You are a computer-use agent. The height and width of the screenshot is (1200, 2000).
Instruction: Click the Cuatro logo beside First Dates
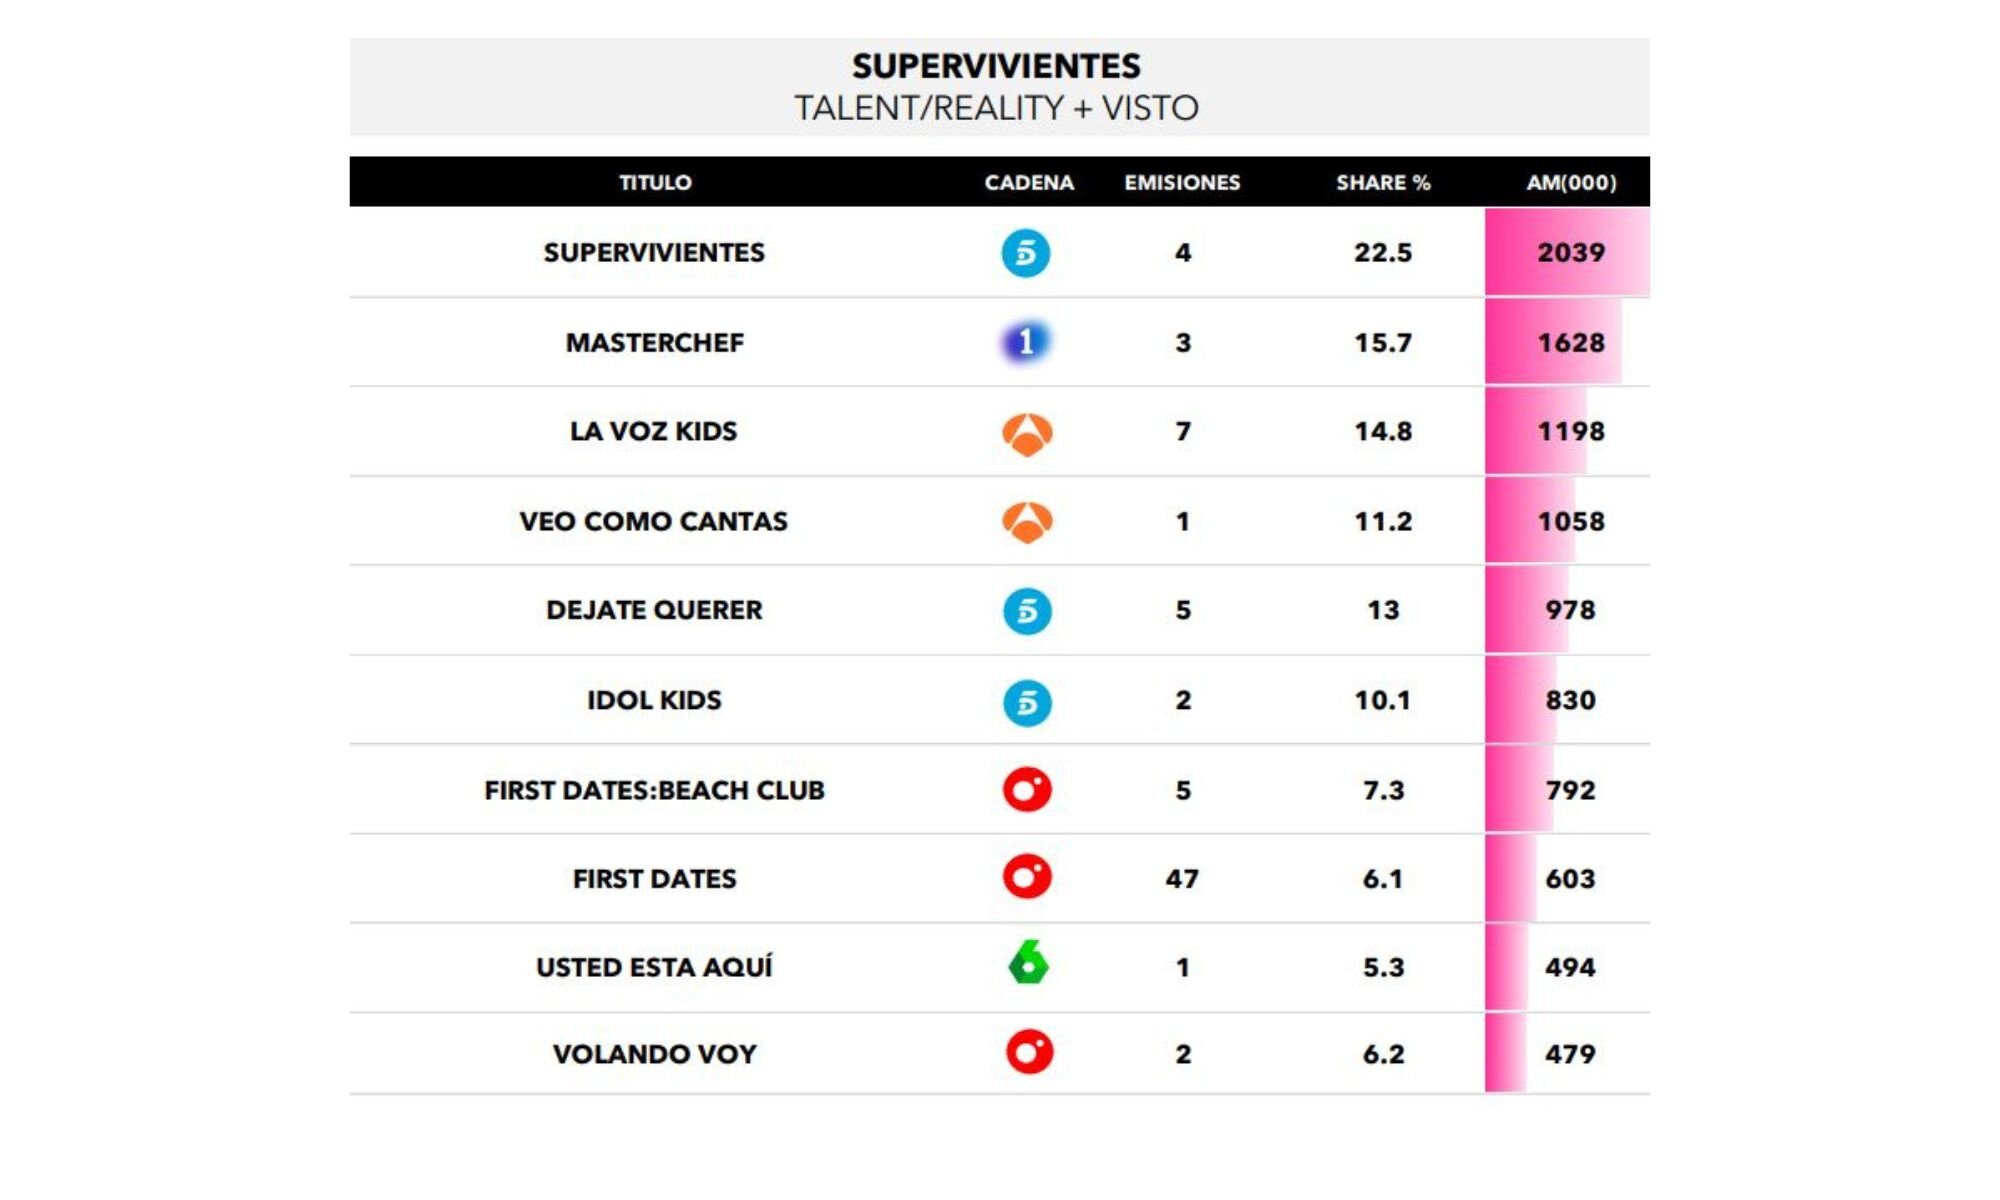pos(1027,877)
